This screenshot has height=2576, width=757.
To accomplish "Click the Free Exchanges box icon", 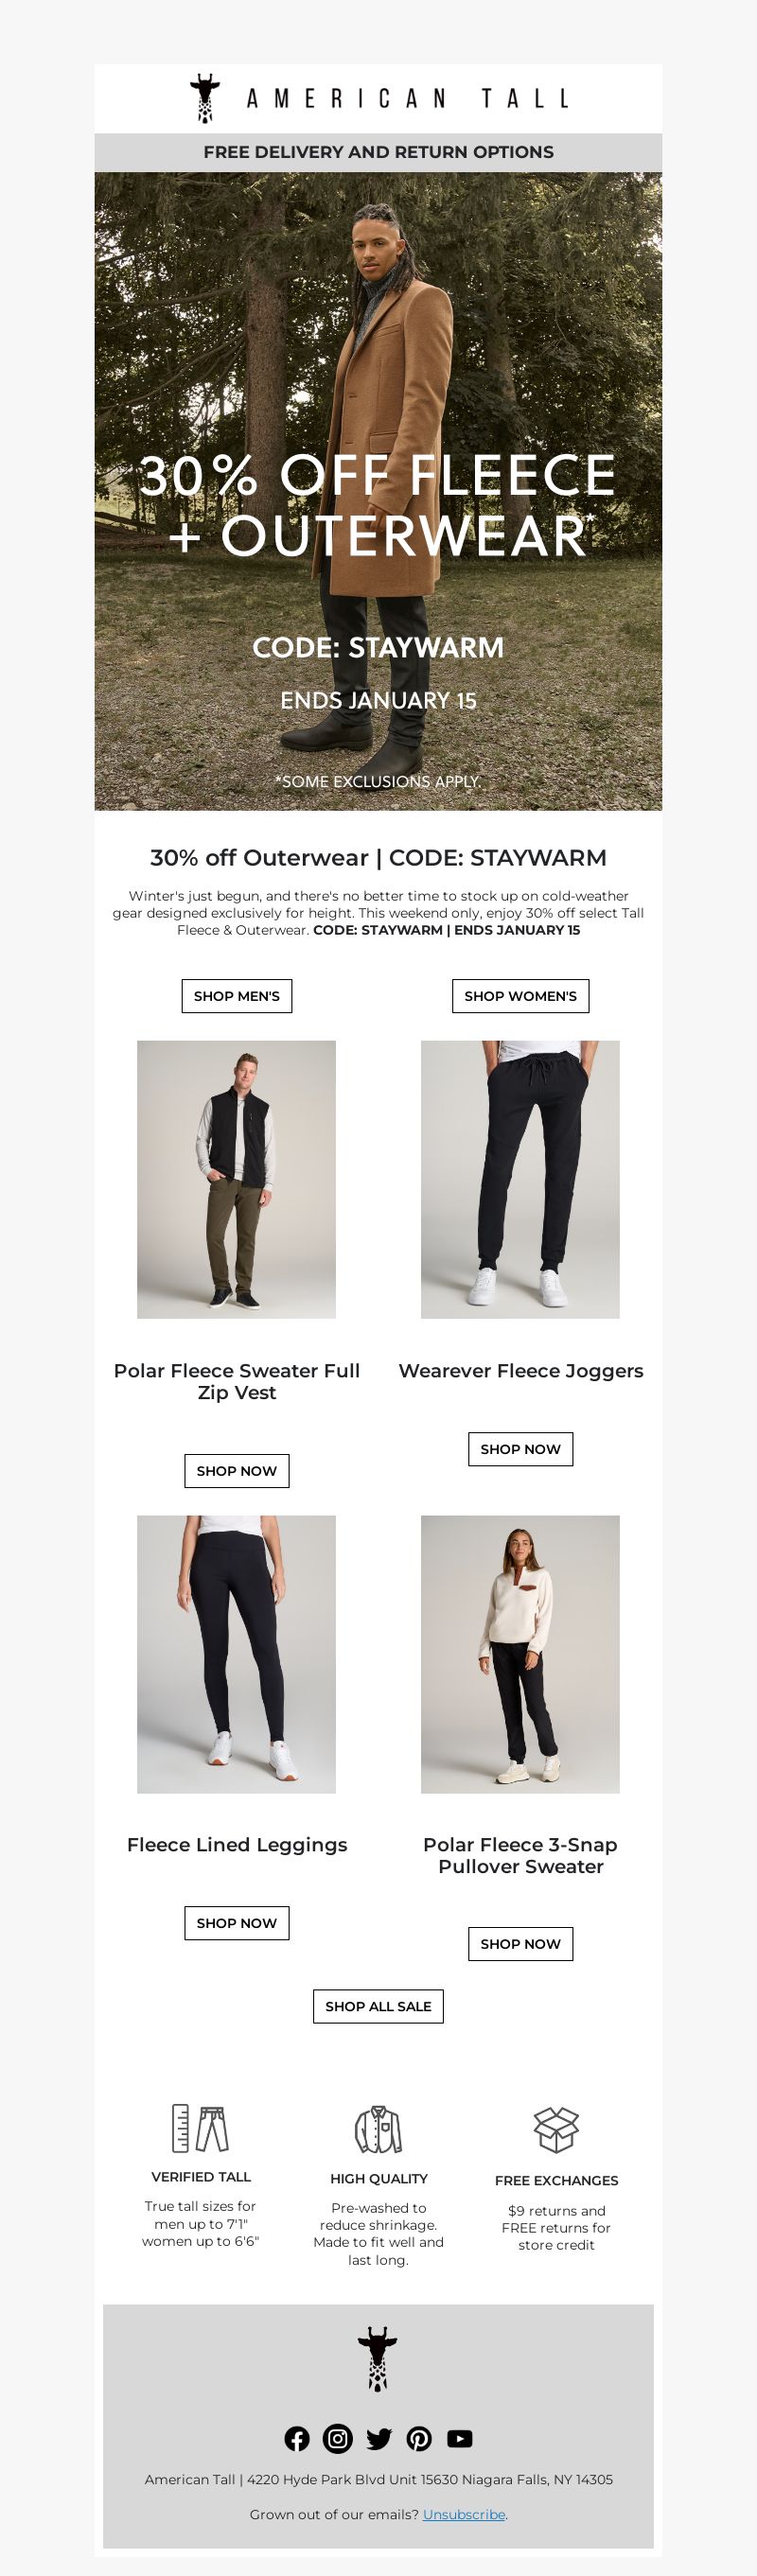I will 556,2129.
